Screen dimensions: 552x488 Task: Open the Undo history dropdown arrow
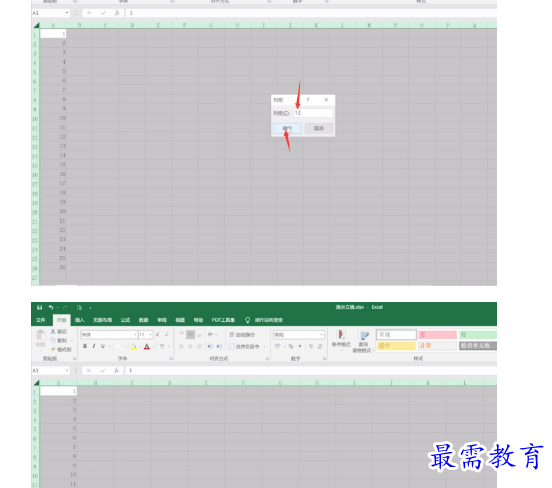click(57, 308)
